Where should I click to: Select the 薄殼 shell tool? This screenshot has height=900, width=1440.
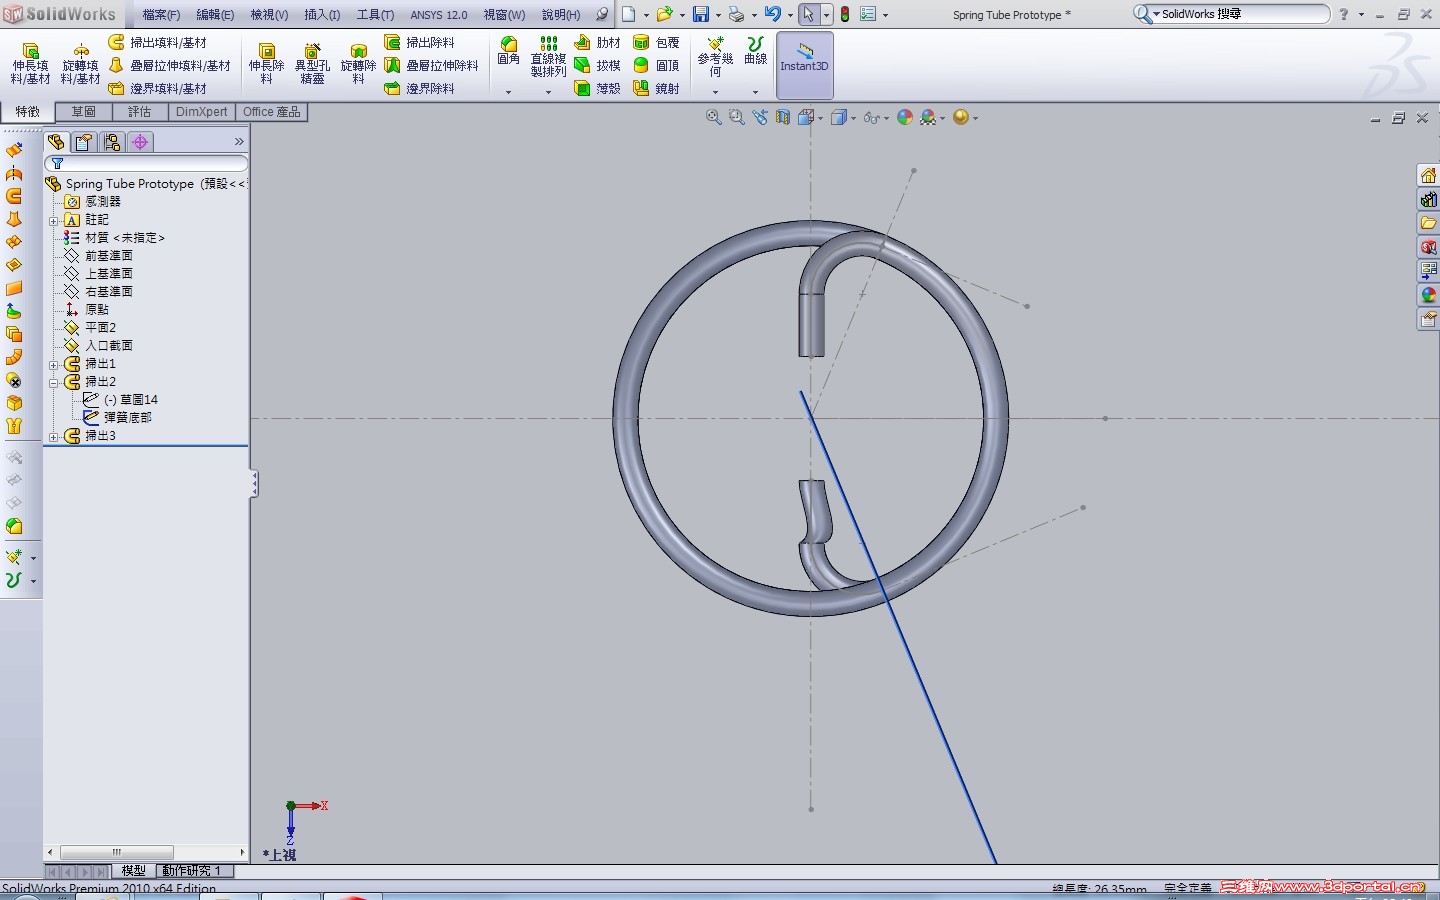tap(597, 88)
